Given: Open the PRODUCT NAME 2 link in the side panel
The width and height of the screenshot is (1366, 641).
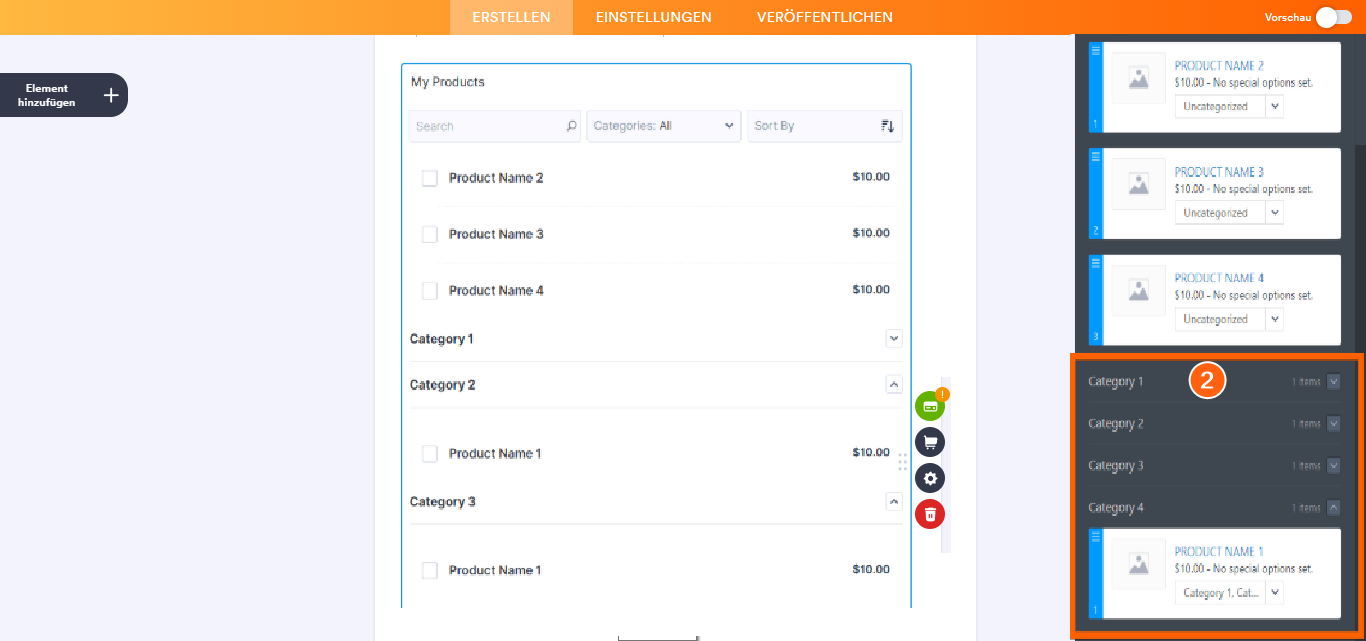Looking at the screenshot, I should click(1219, 66).
